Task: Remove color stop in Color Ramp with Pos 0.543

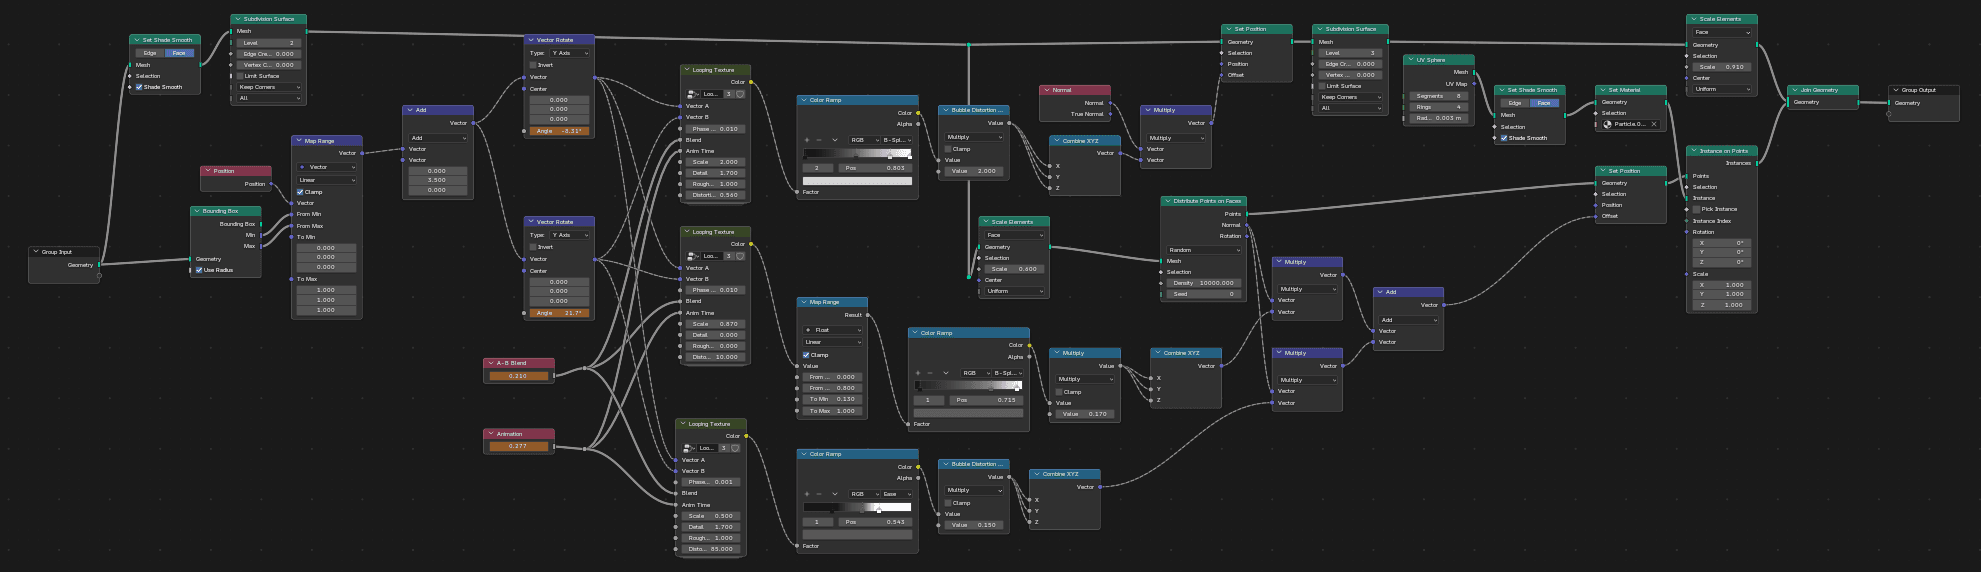Action: (x=819, y=494)
